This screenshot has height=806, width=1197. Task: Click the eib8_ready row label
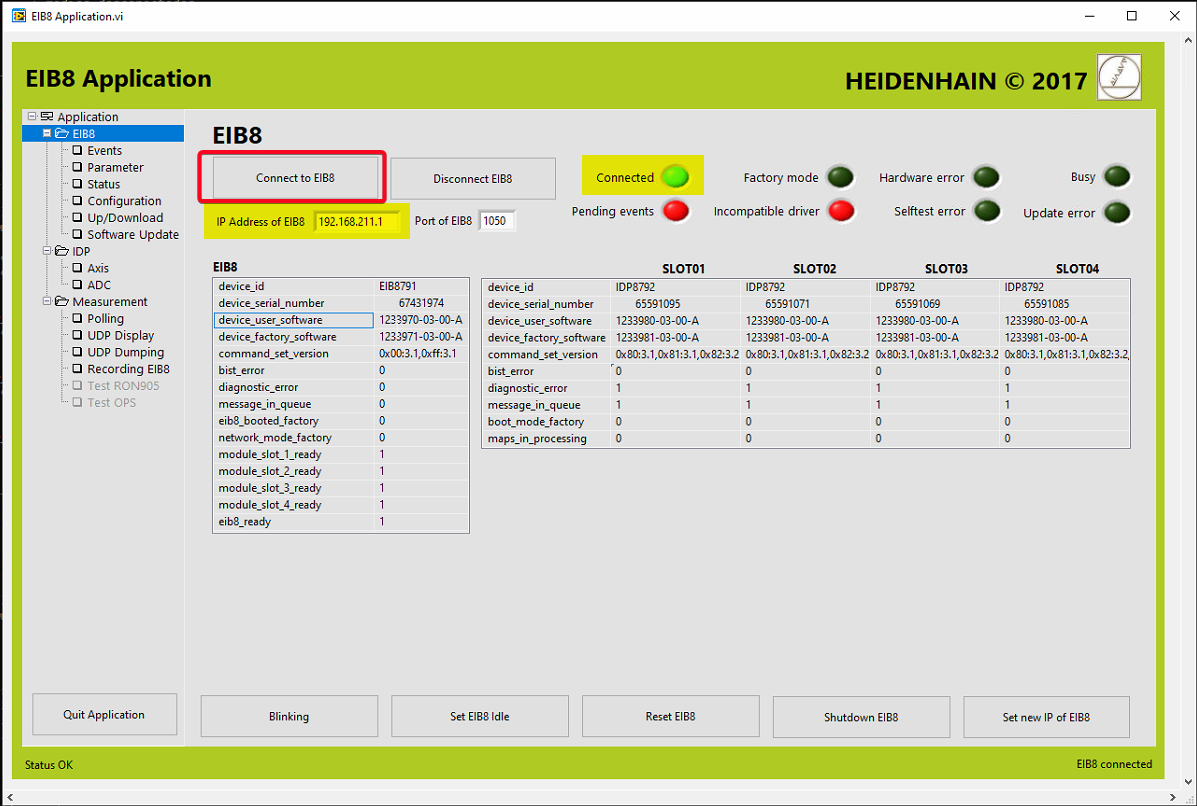(244, 521)
